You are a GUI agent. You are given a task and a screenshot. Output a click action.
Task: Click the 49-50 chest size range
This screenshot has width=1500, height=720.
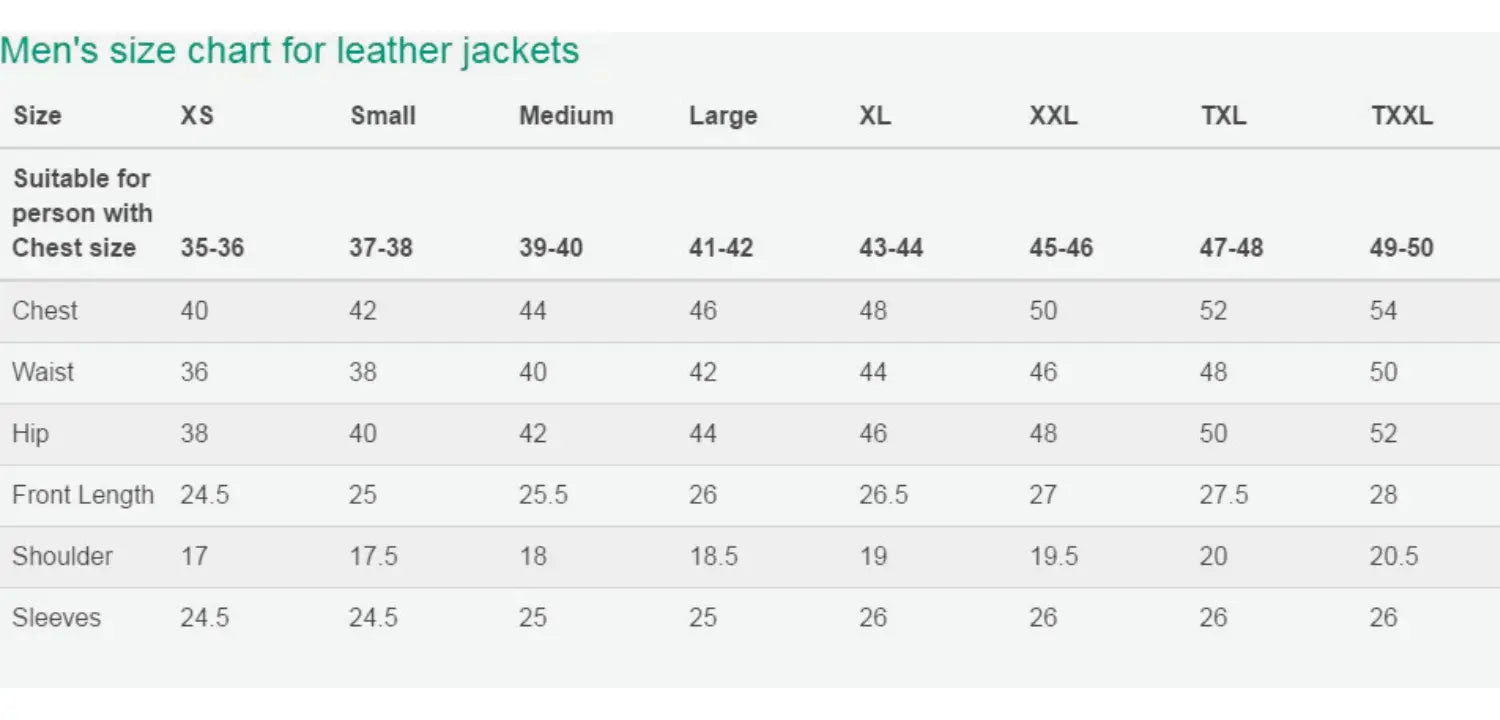tap(1402, 248)
